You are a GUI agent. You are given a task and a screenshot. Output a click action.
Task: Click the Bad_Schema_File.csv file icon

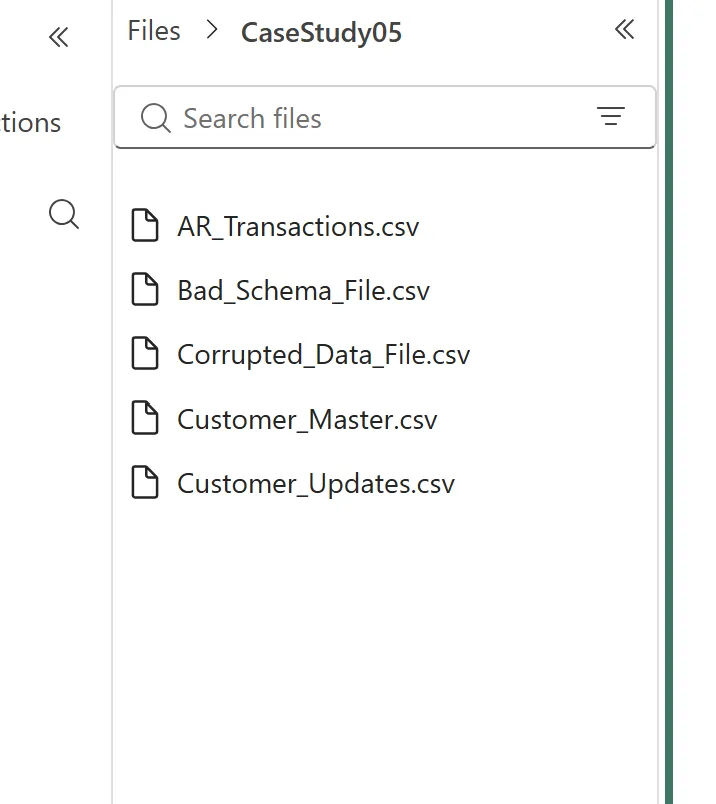tap(145, 289)
